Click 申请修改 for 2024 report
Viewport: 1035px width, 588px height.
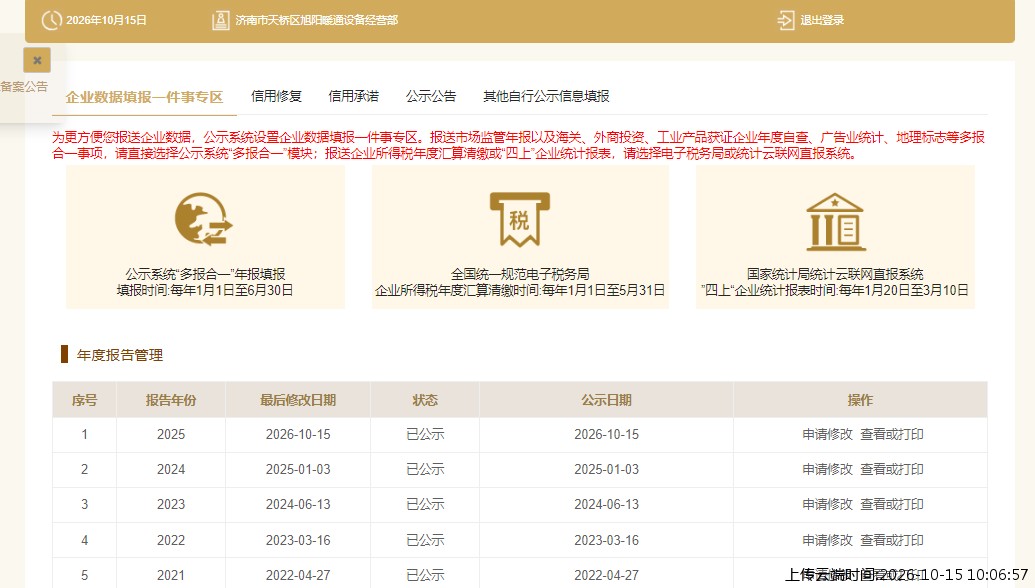tap(828, 469)
